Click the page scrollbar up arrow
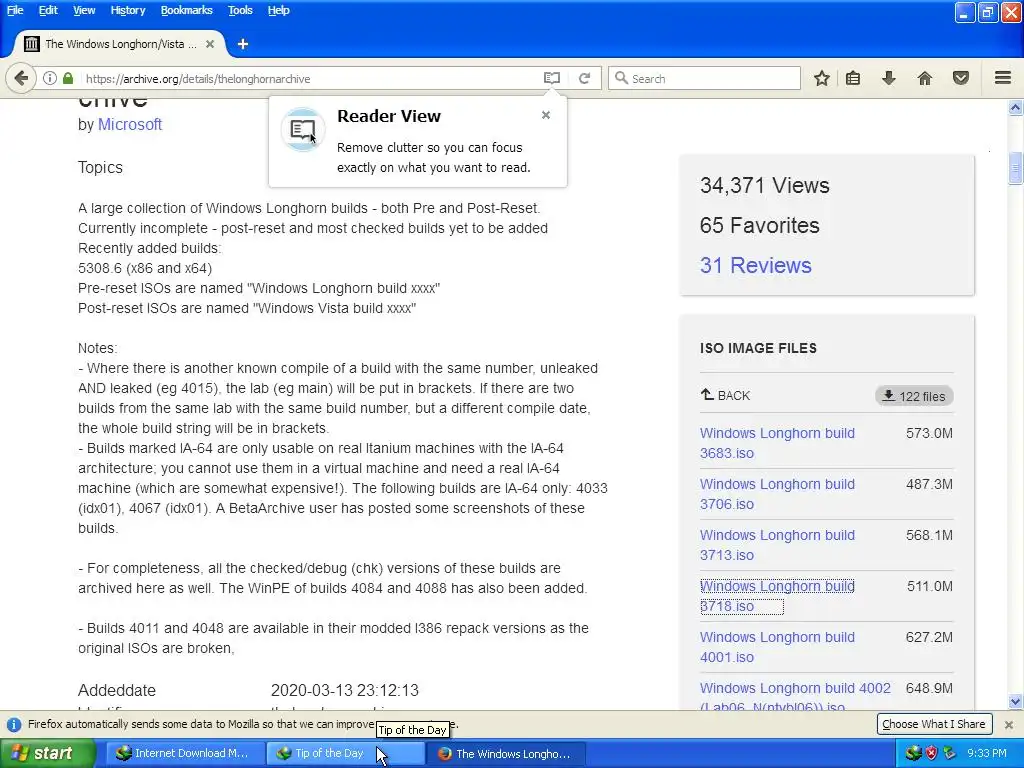This screenshot has width=1024, height=768. click(1015, 107)
